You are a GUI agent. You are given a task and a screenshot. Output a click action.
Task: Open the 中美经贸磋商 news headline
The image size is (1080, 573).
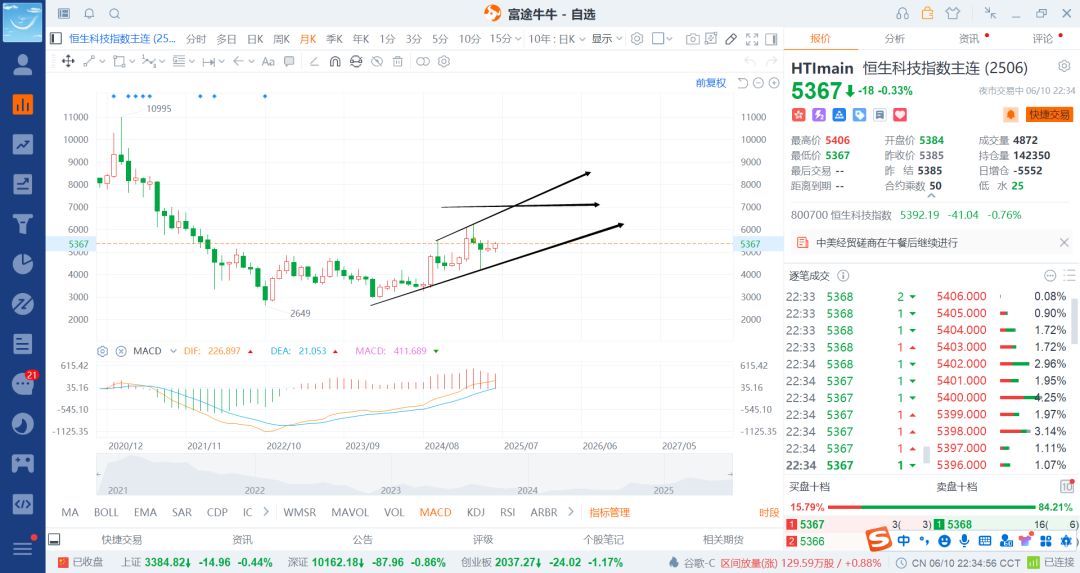tap(886, 242)
